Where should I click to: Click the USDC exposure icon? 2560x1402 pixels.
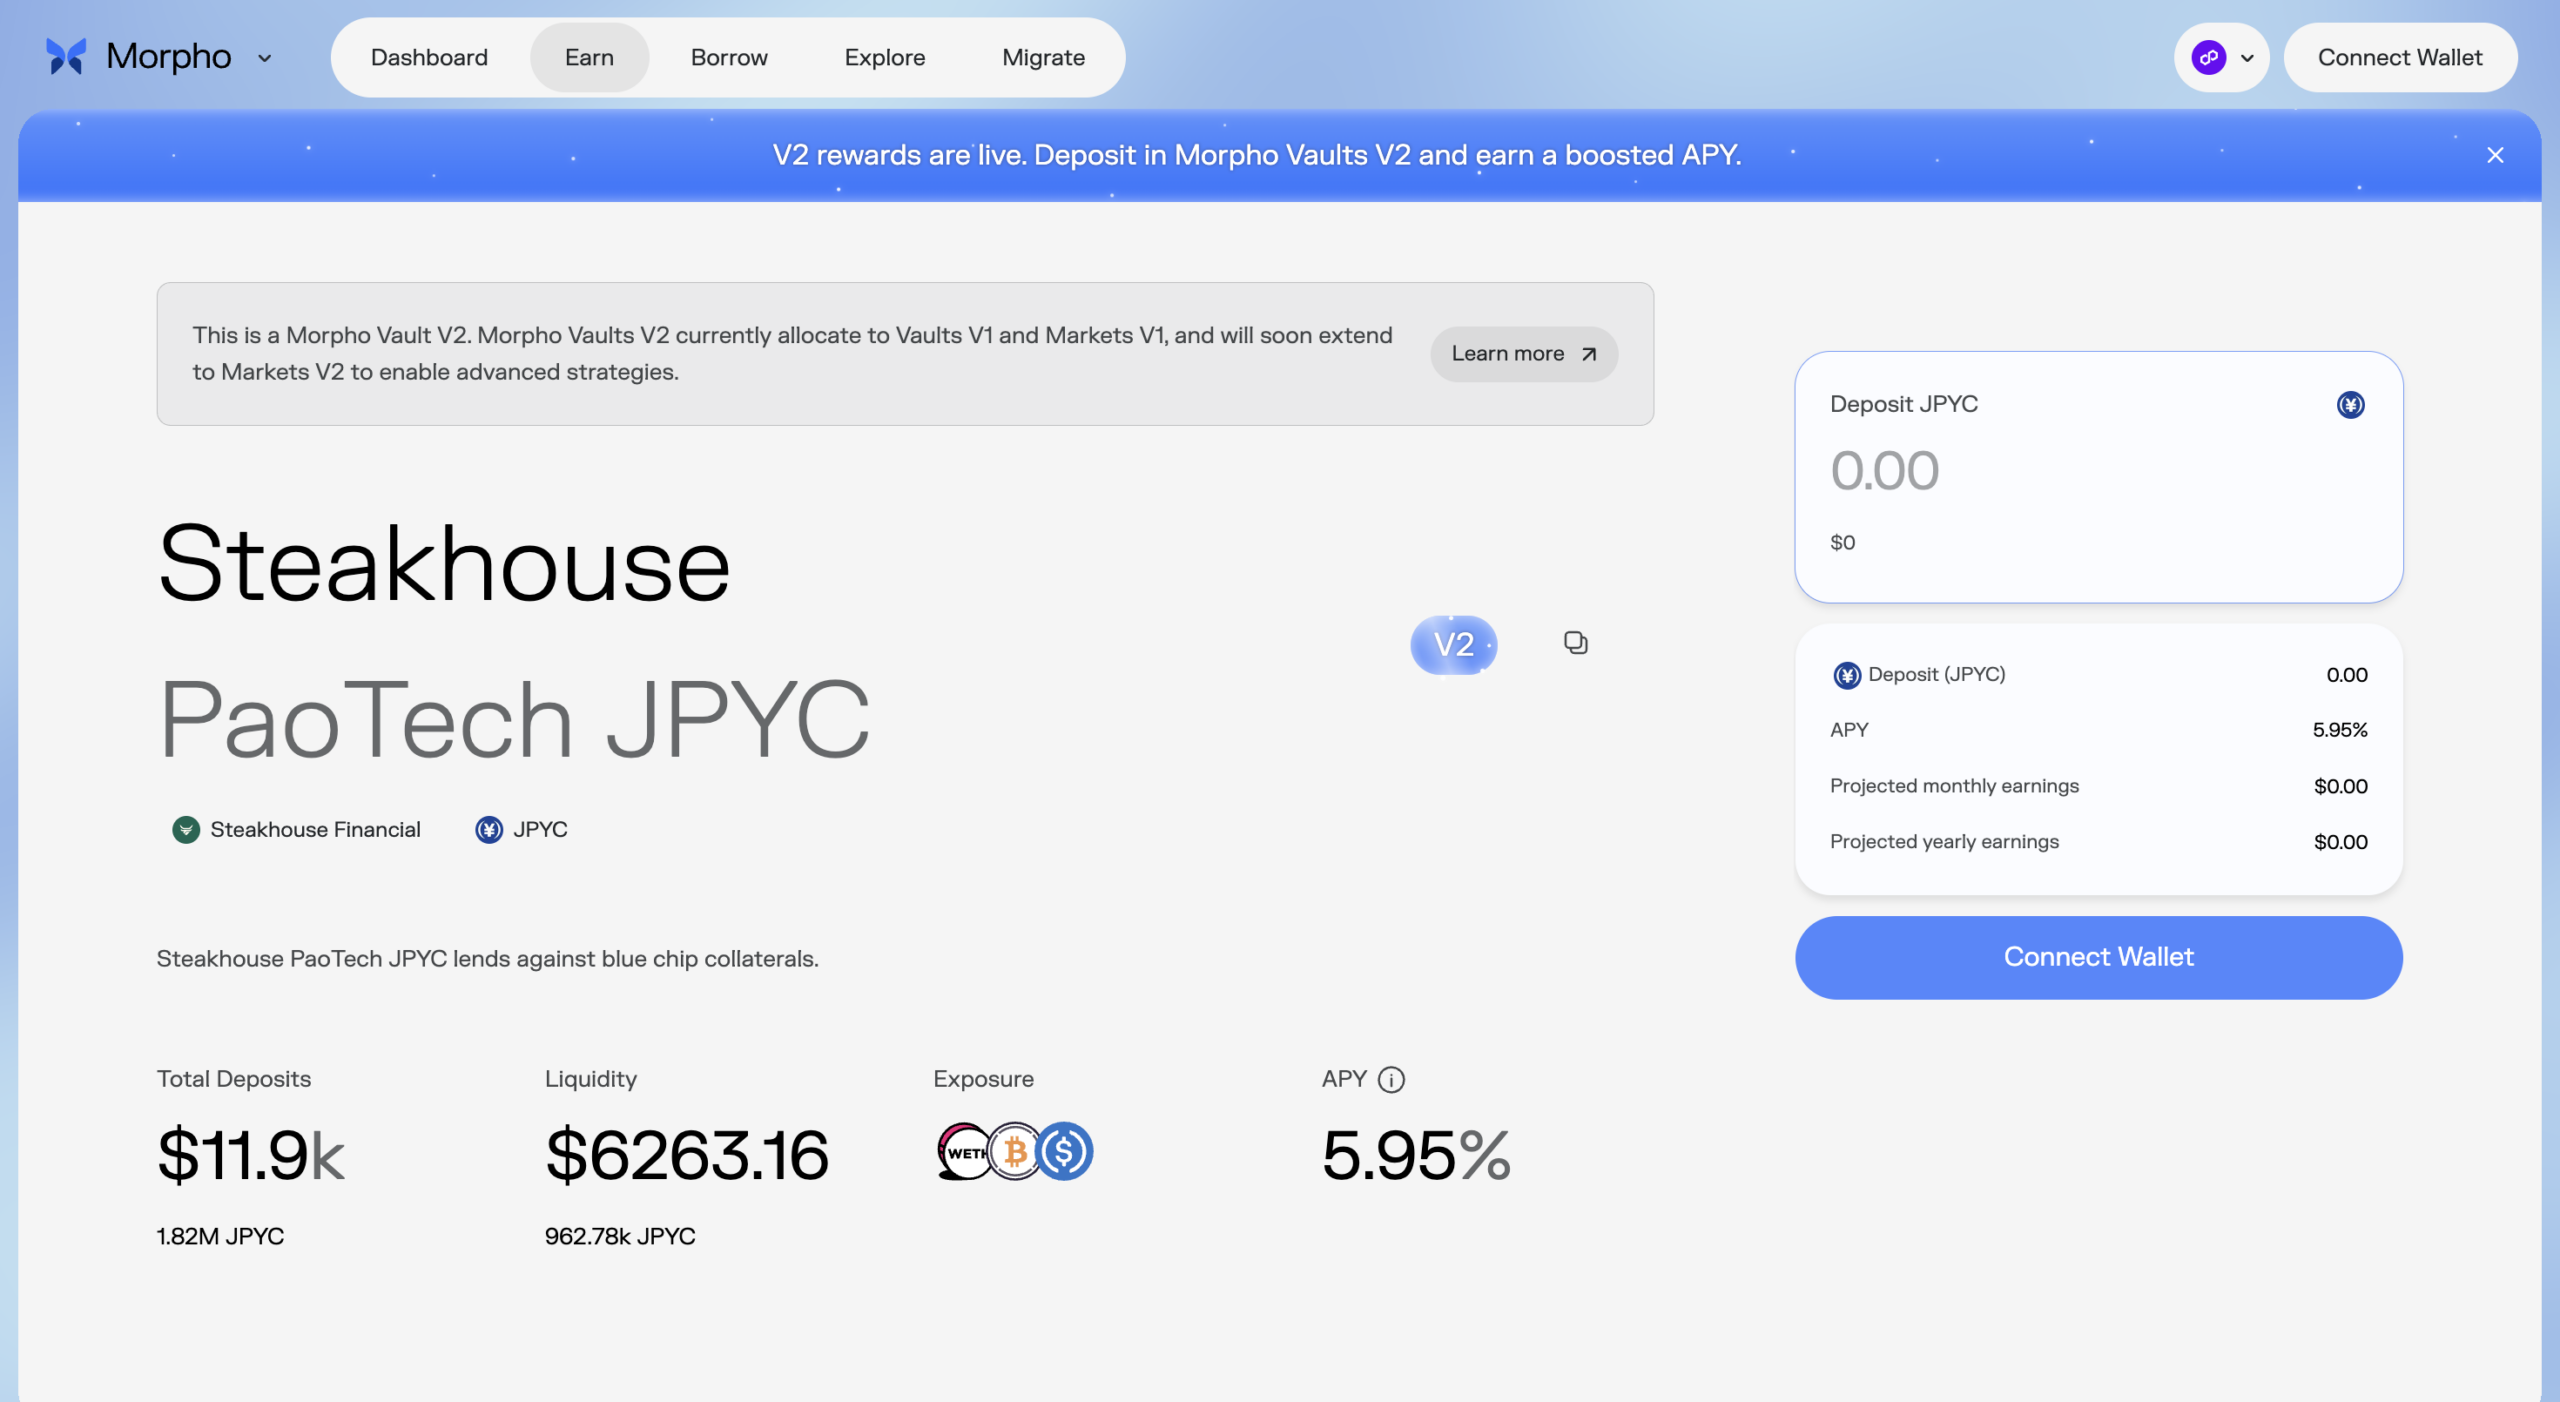1066,1152
